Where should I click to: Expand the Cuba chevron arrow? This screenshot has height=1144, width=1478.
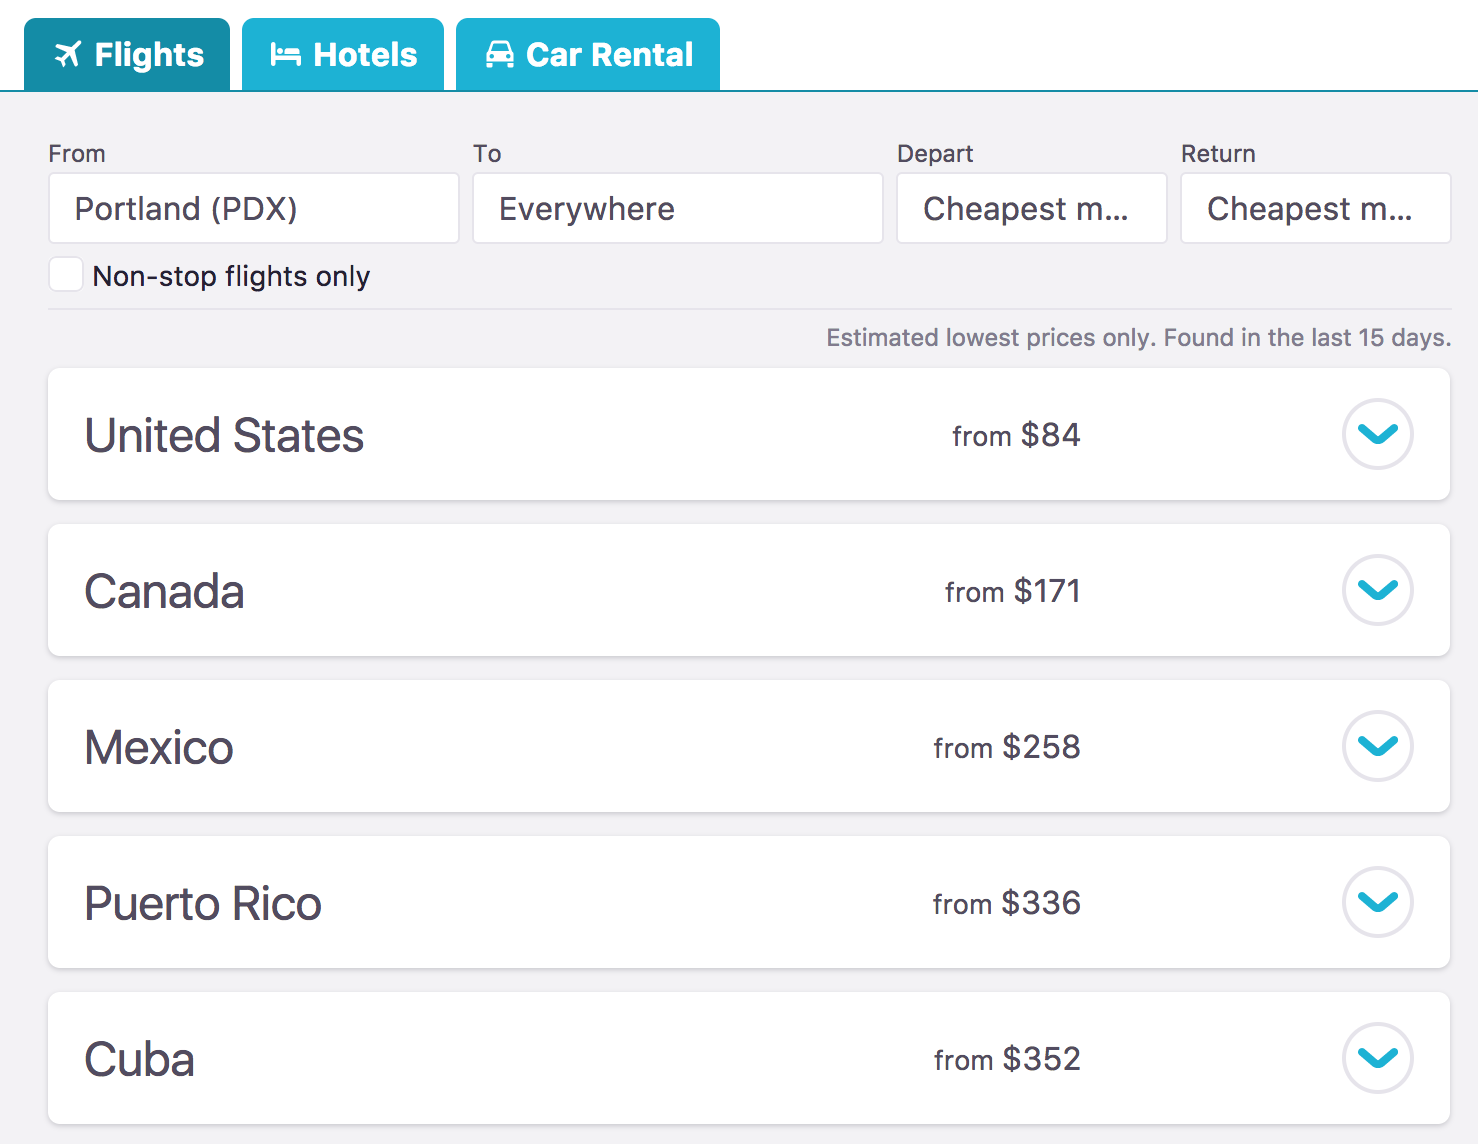[1377, 1058]
